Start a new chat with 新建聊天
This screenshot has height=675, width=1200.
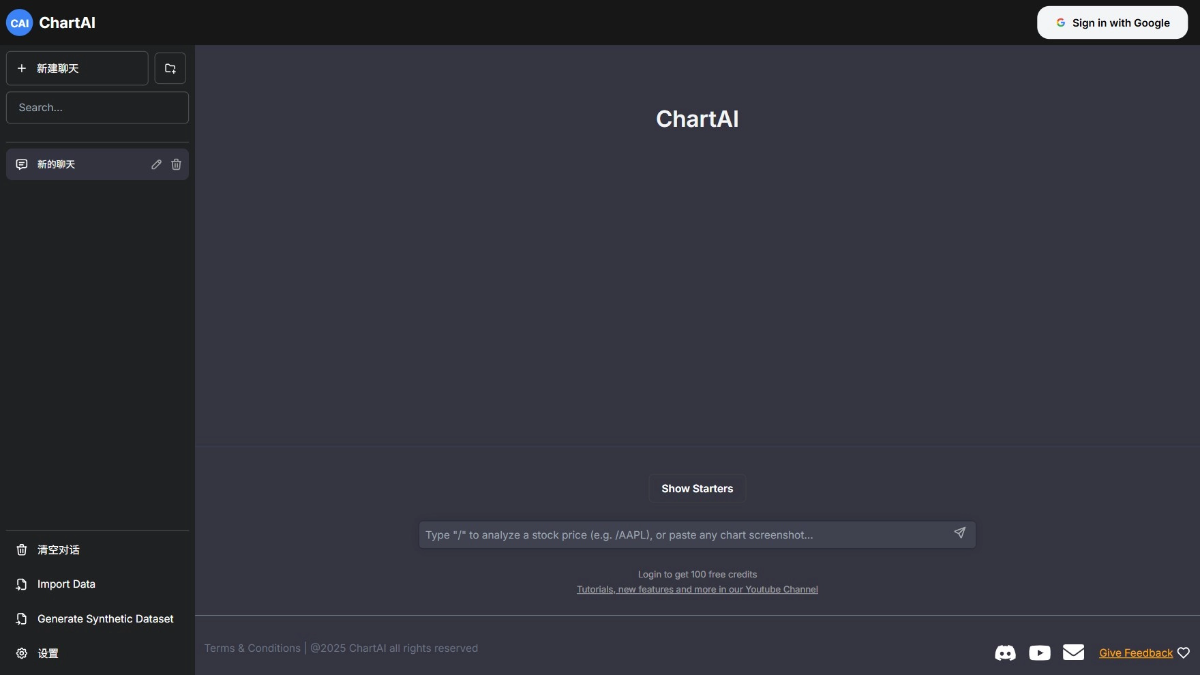coord(77,68)
